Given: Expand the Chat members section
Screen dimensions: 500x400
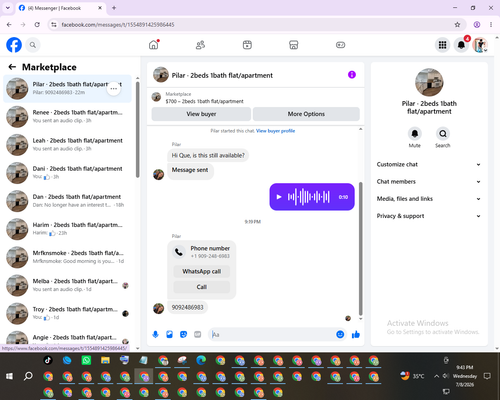Looking at the screenshot, I should pyautogui.click(x=429, y=182).
